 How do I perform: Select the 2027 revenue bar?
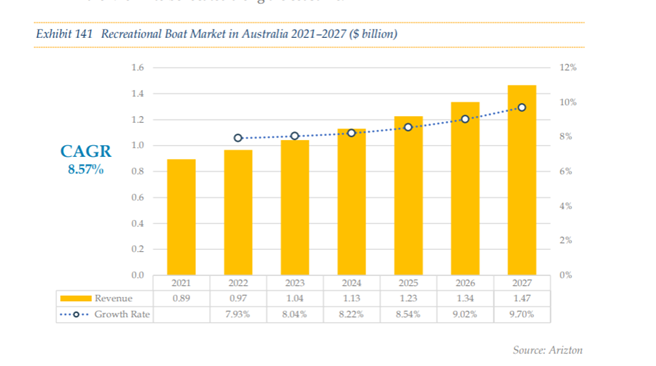coord(522,180)
